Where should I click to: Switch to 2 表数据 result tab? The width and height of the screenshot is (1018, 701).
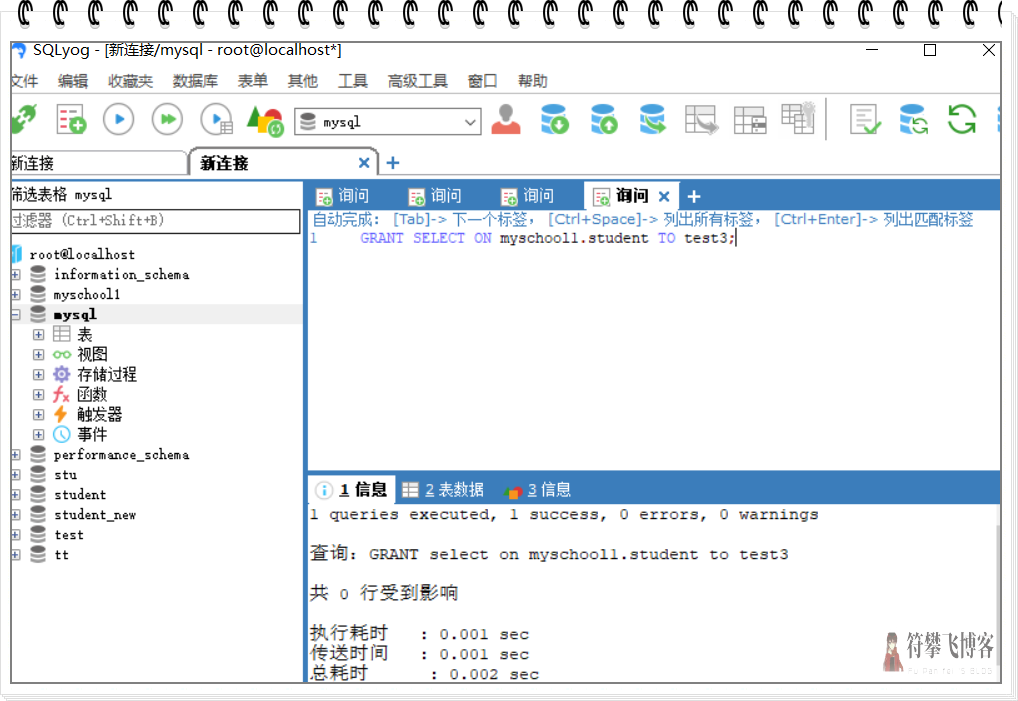pos(443,490)
